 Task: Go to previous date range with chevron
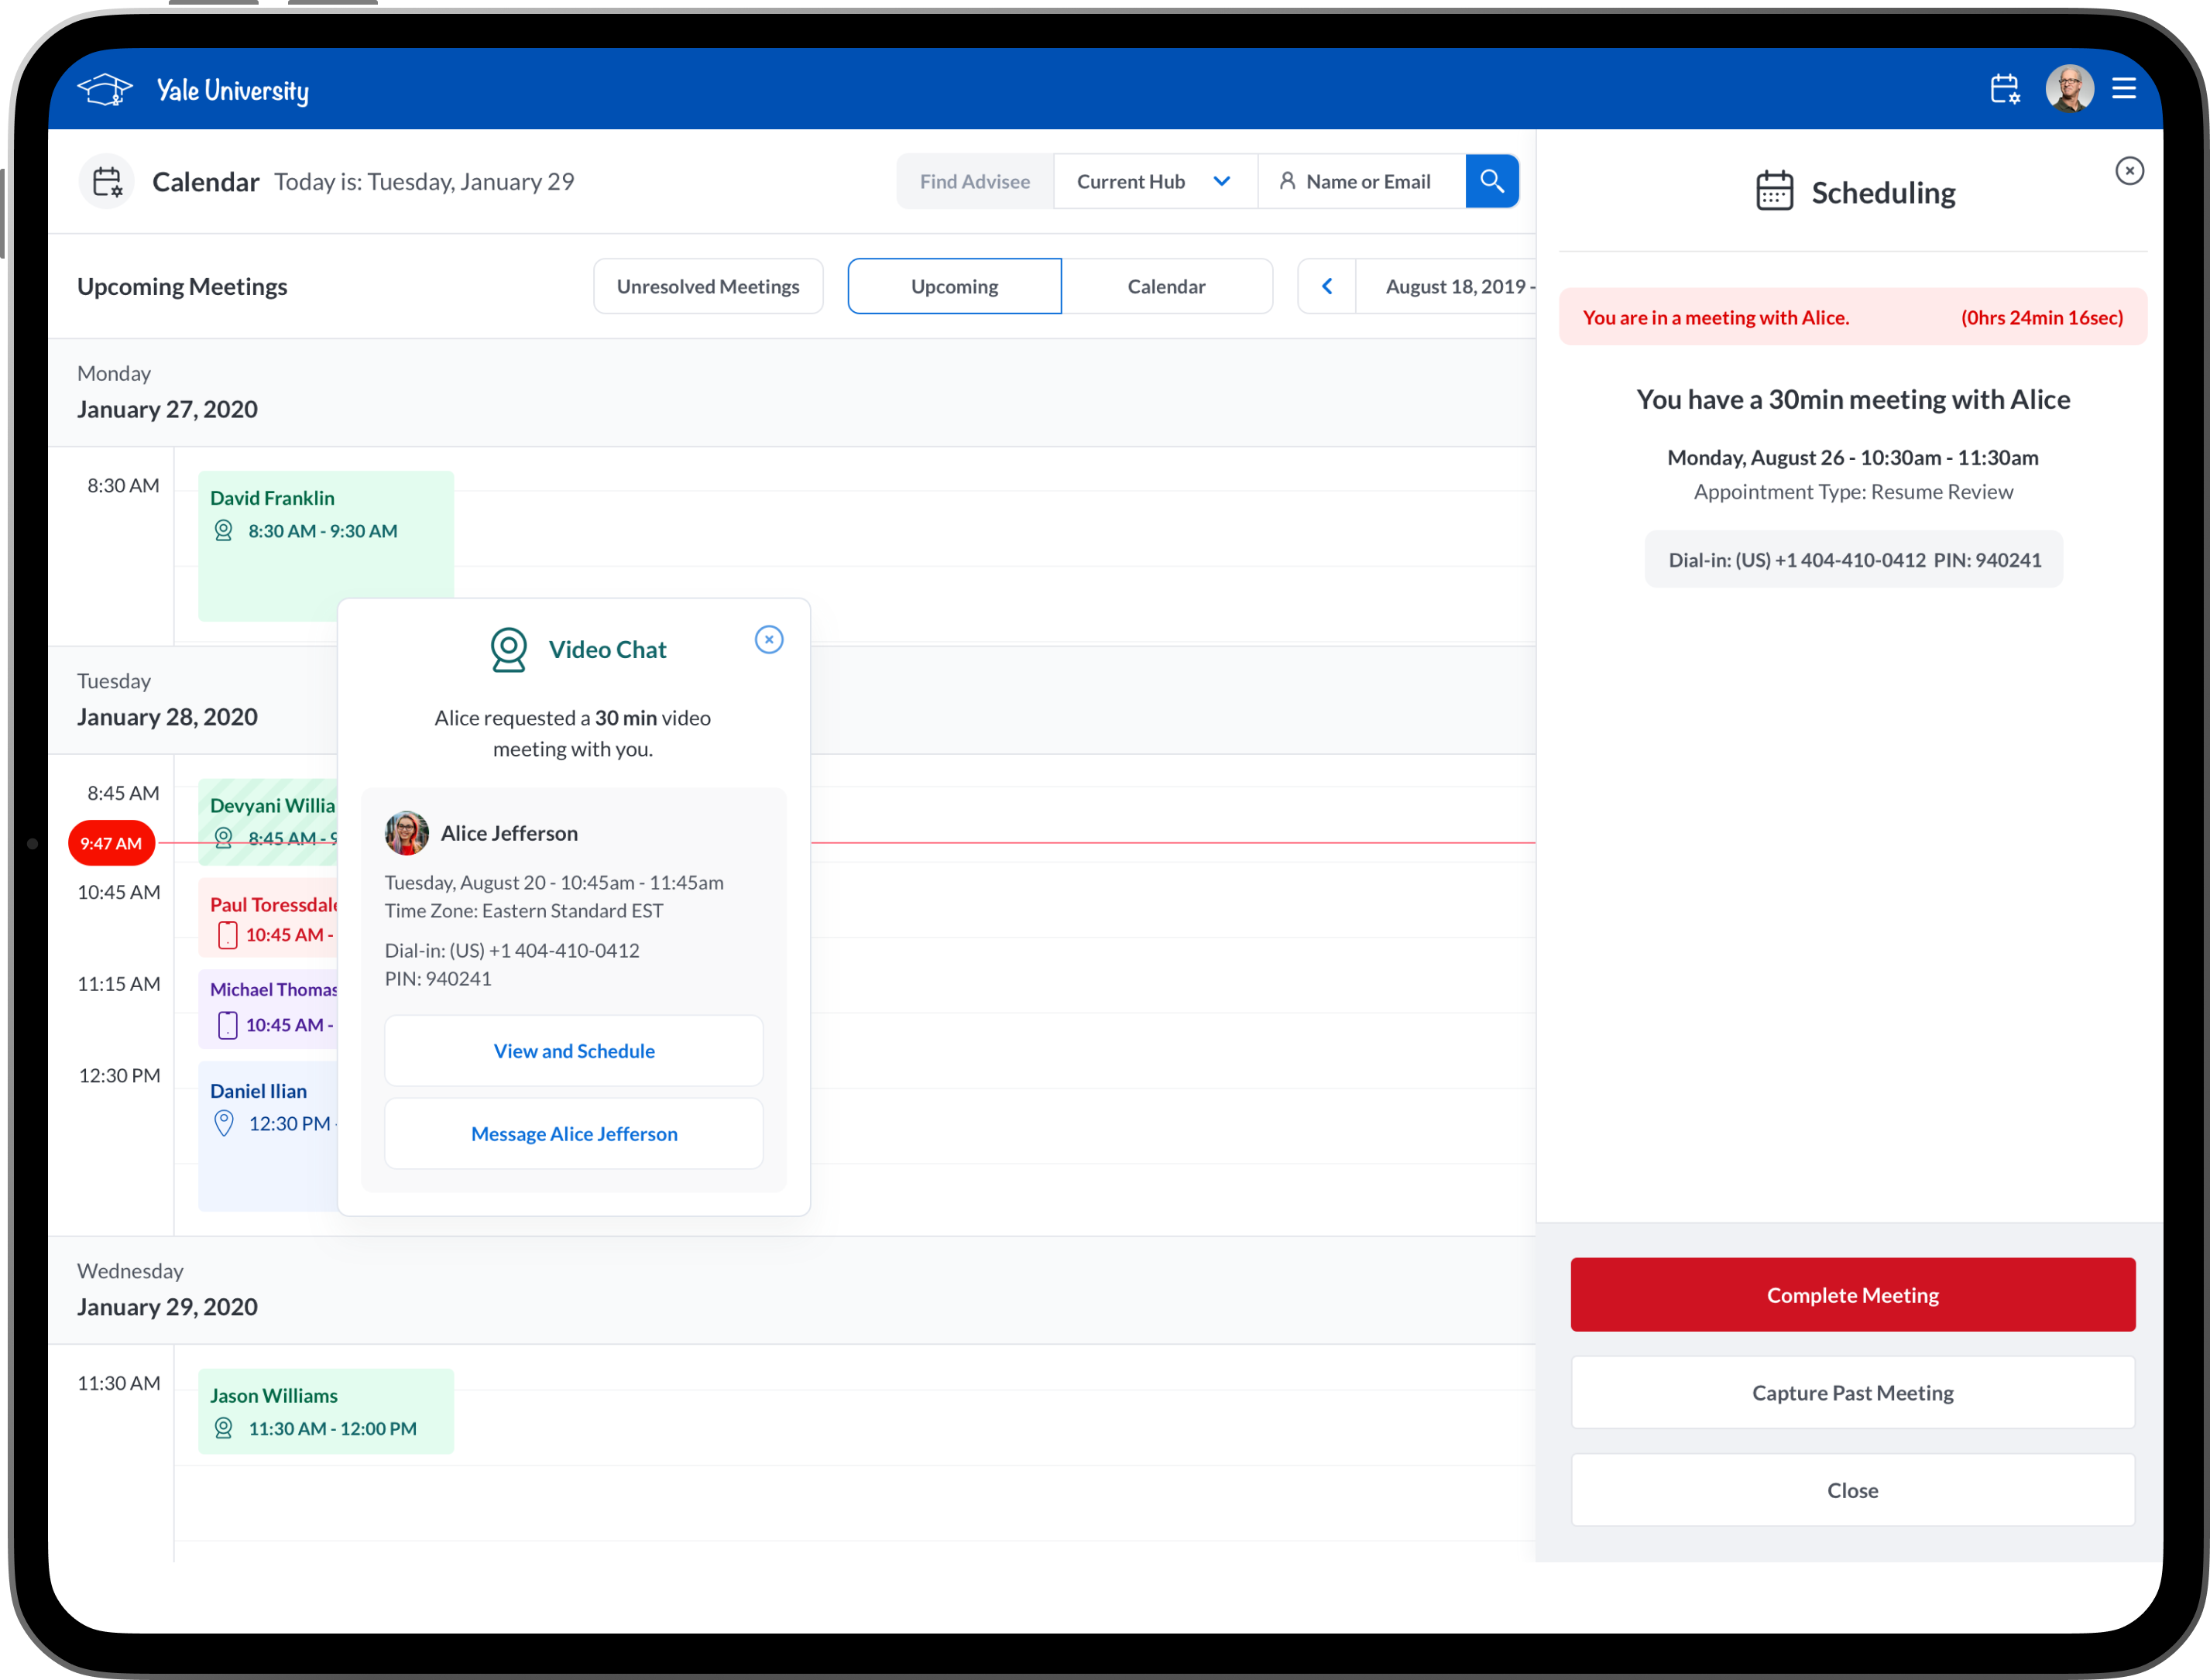pyautogui.click(x=1326, y=287)
